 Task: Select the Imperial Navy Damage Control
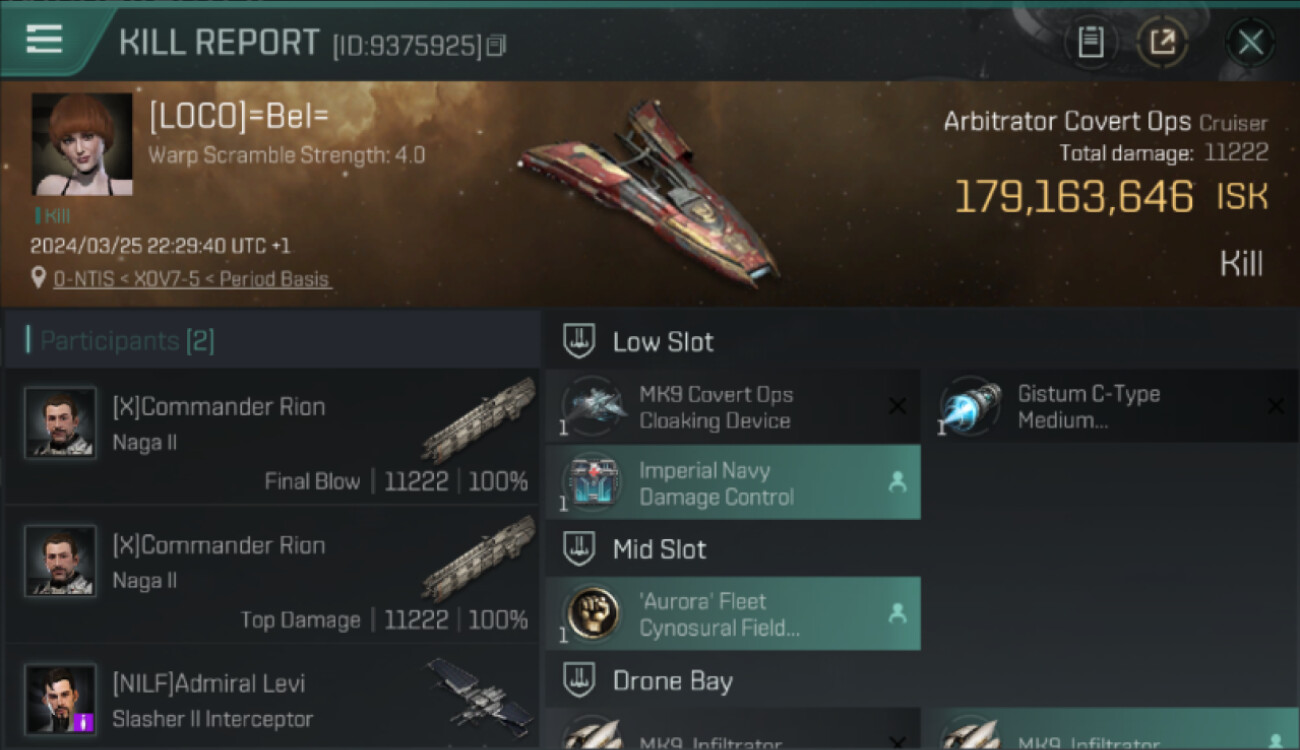click(733, 483)
